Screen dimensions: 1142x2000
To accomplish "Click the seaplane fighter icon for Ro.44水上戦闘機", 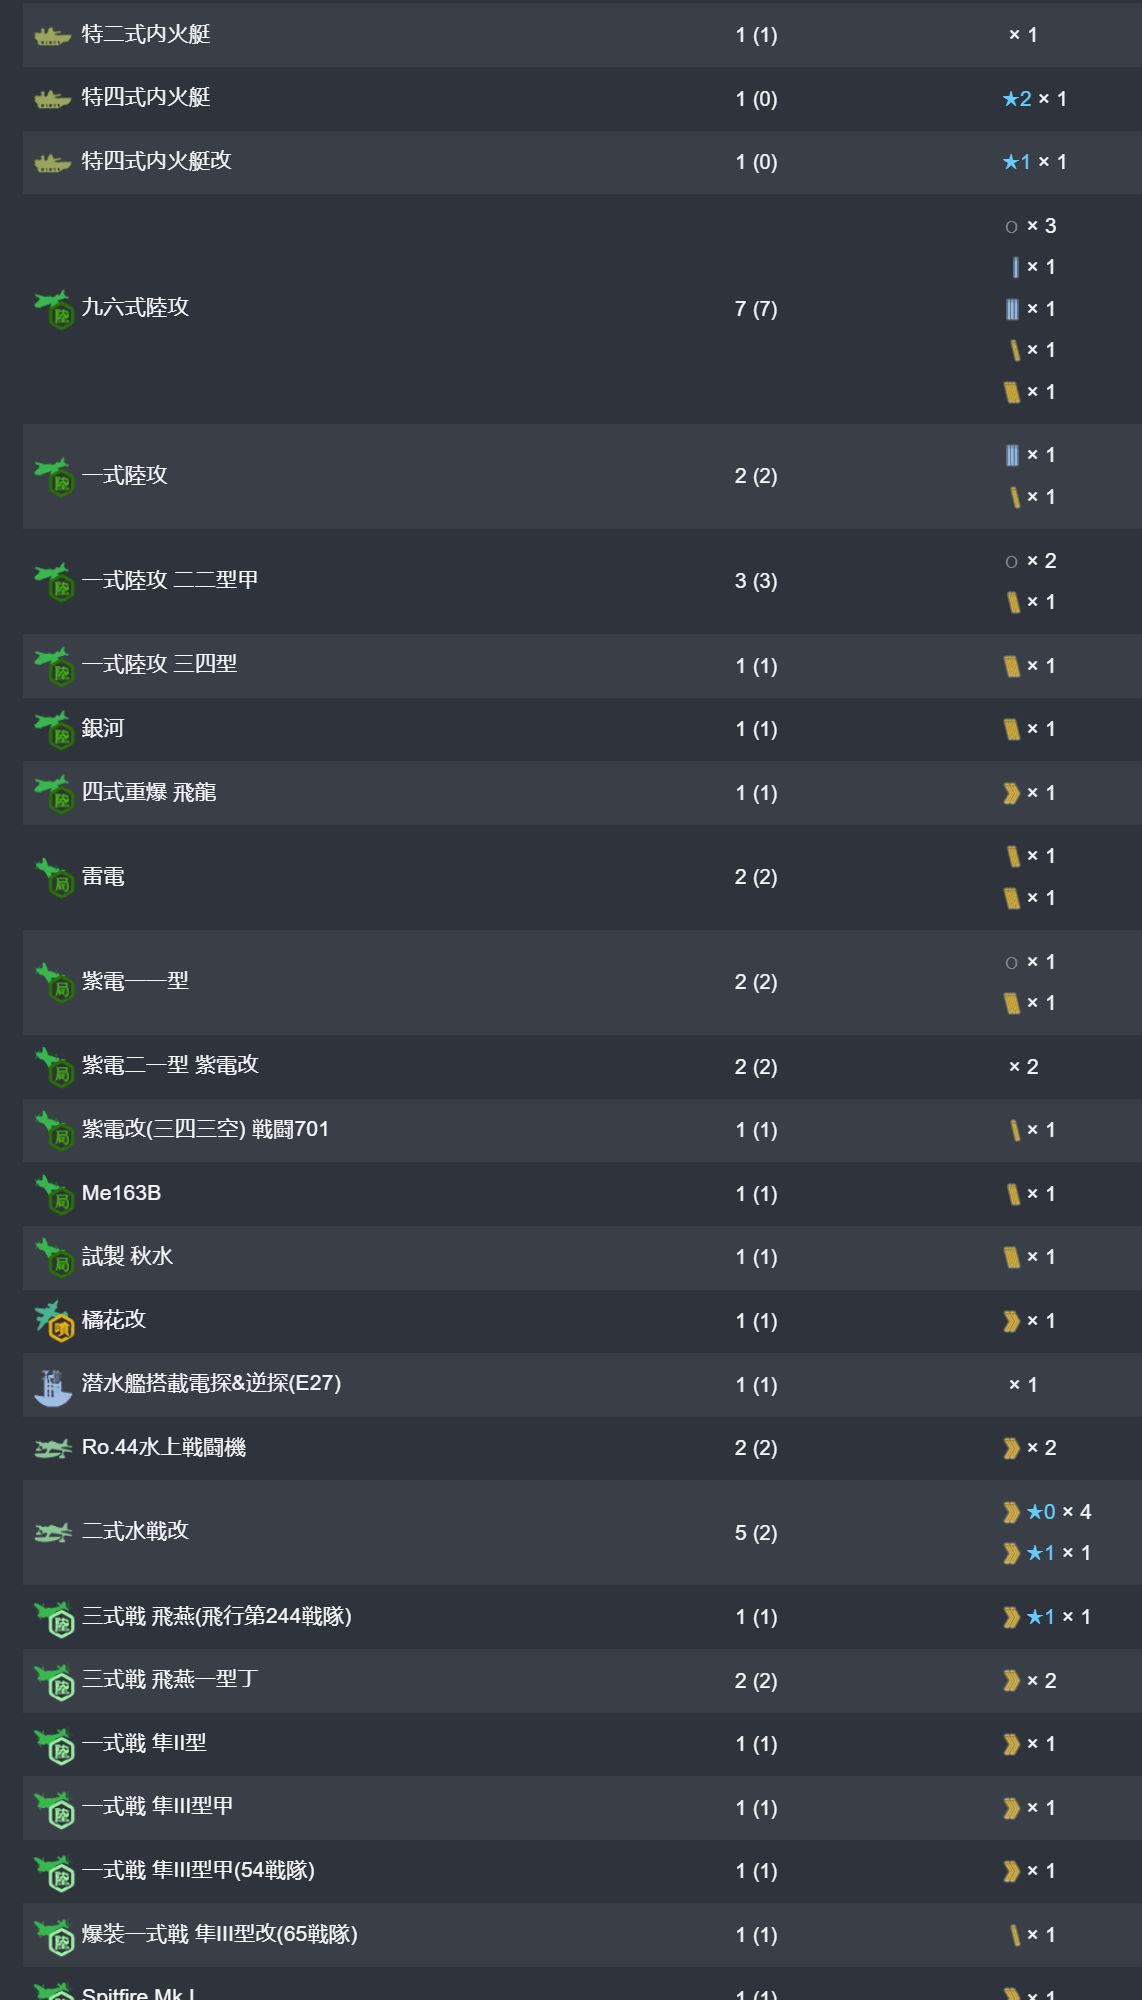I will 53,1449.
